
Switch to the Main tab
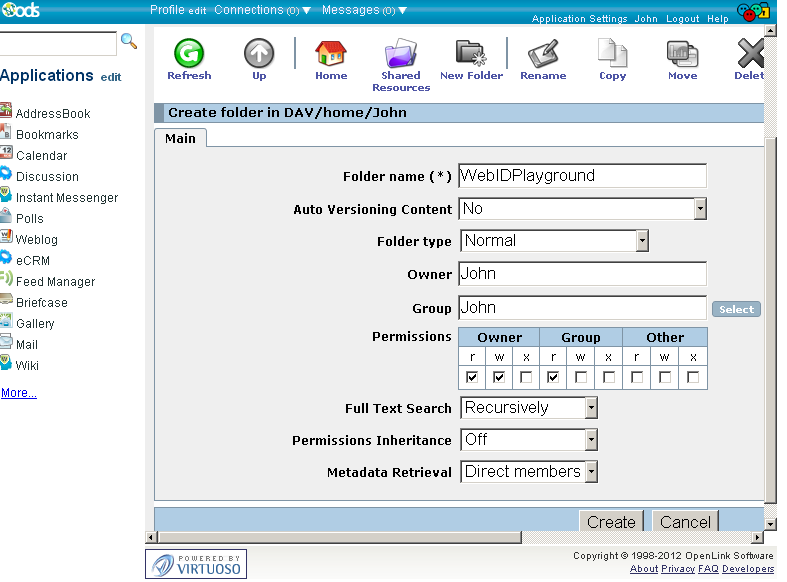(181, 138)
